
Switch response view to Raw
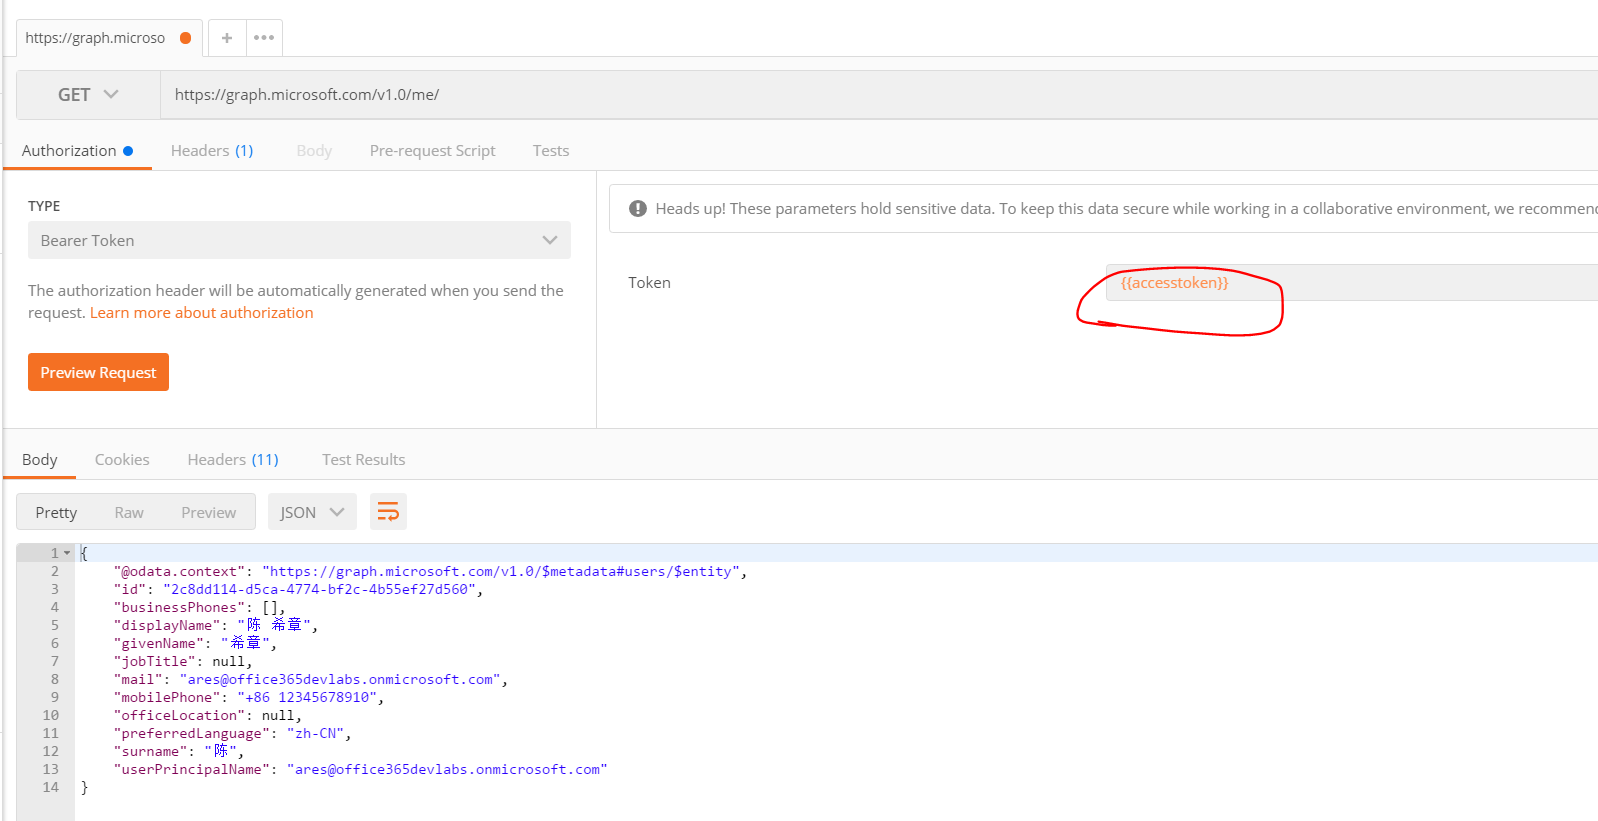coord(129,512)
